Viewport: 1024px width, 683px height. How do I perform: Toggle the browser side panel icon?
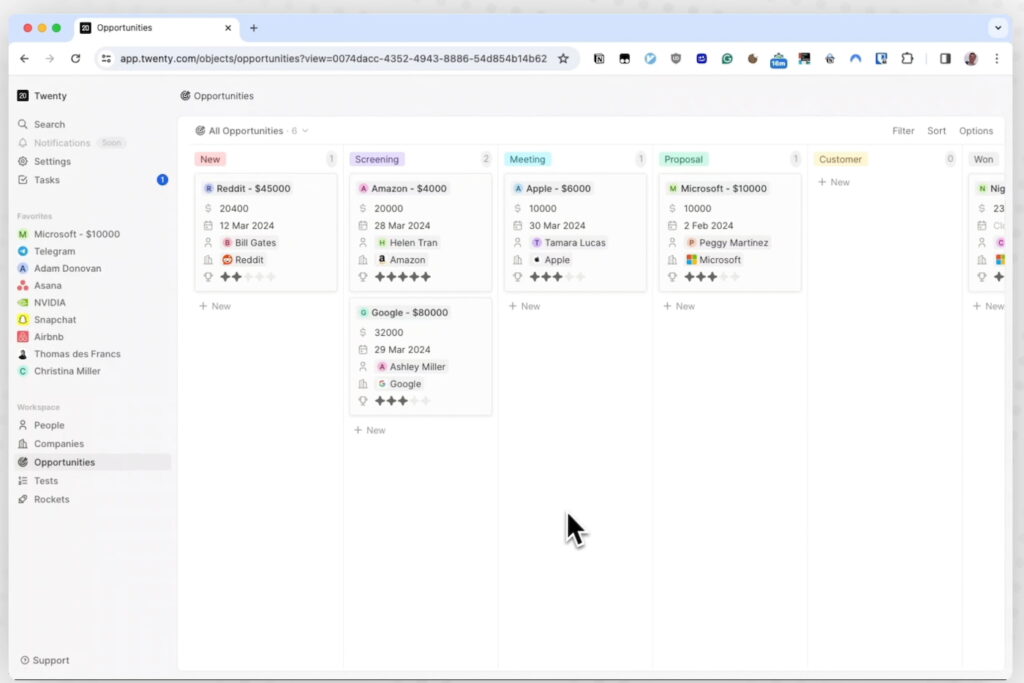945,59
